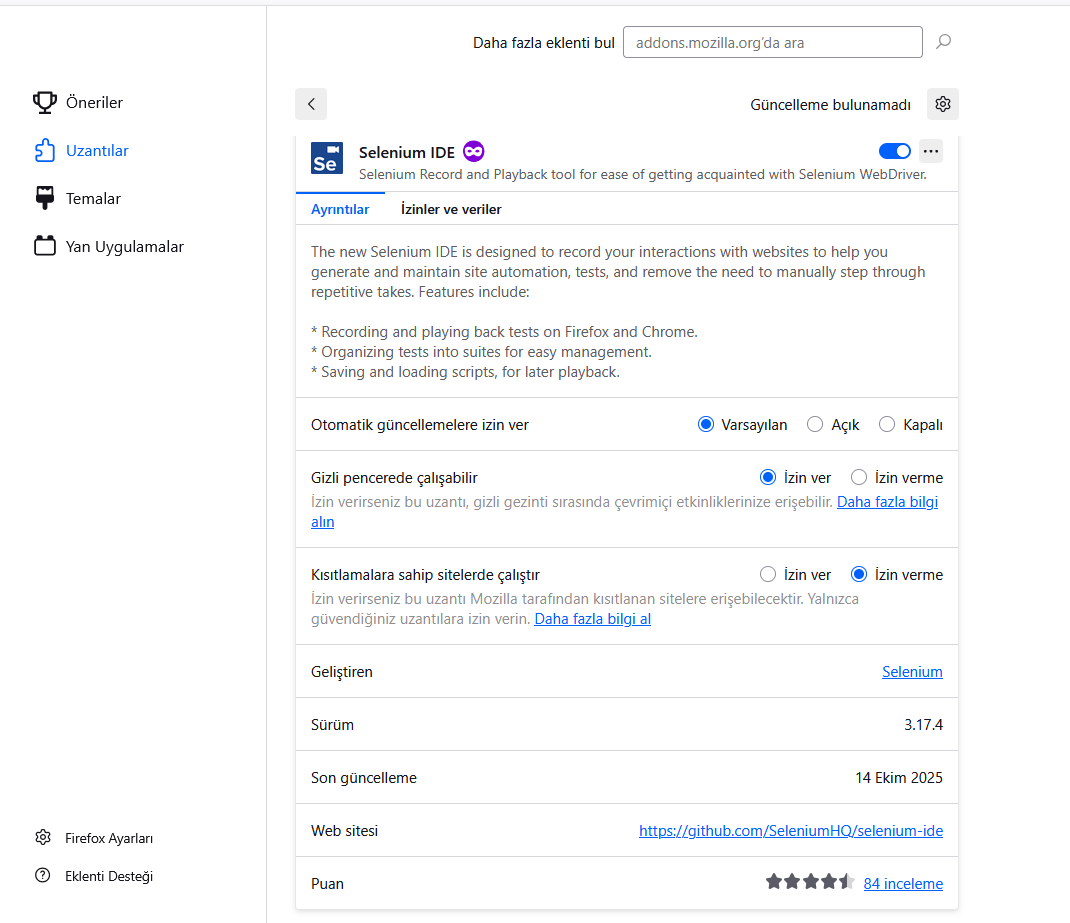Click the Selenium IDE logo icon
This screenshot has height=923, width=1070.
coord(327,158)
